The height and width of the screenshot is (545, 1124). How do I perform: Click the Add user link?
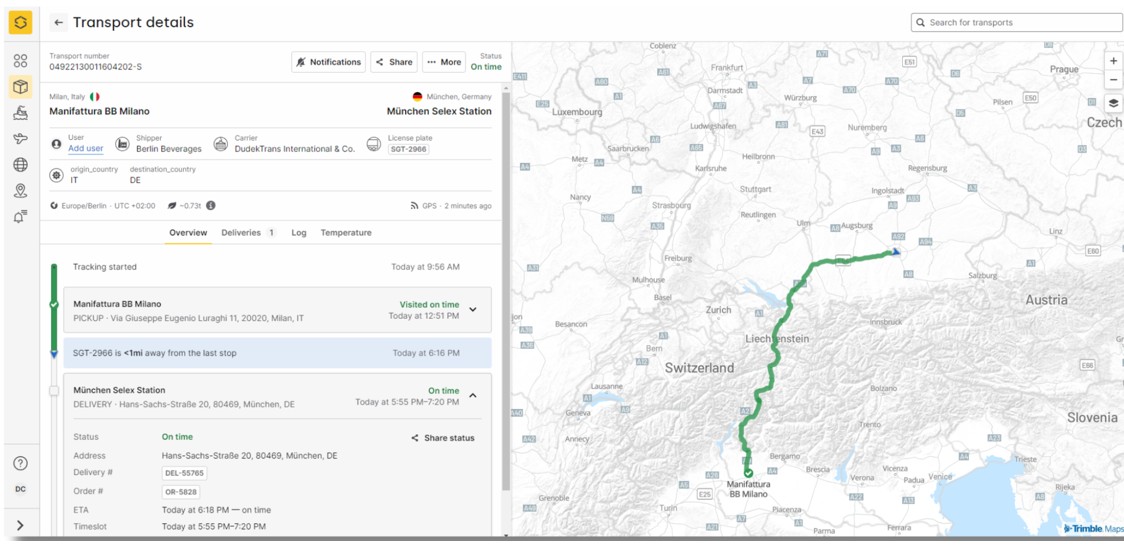pos(86,148)
